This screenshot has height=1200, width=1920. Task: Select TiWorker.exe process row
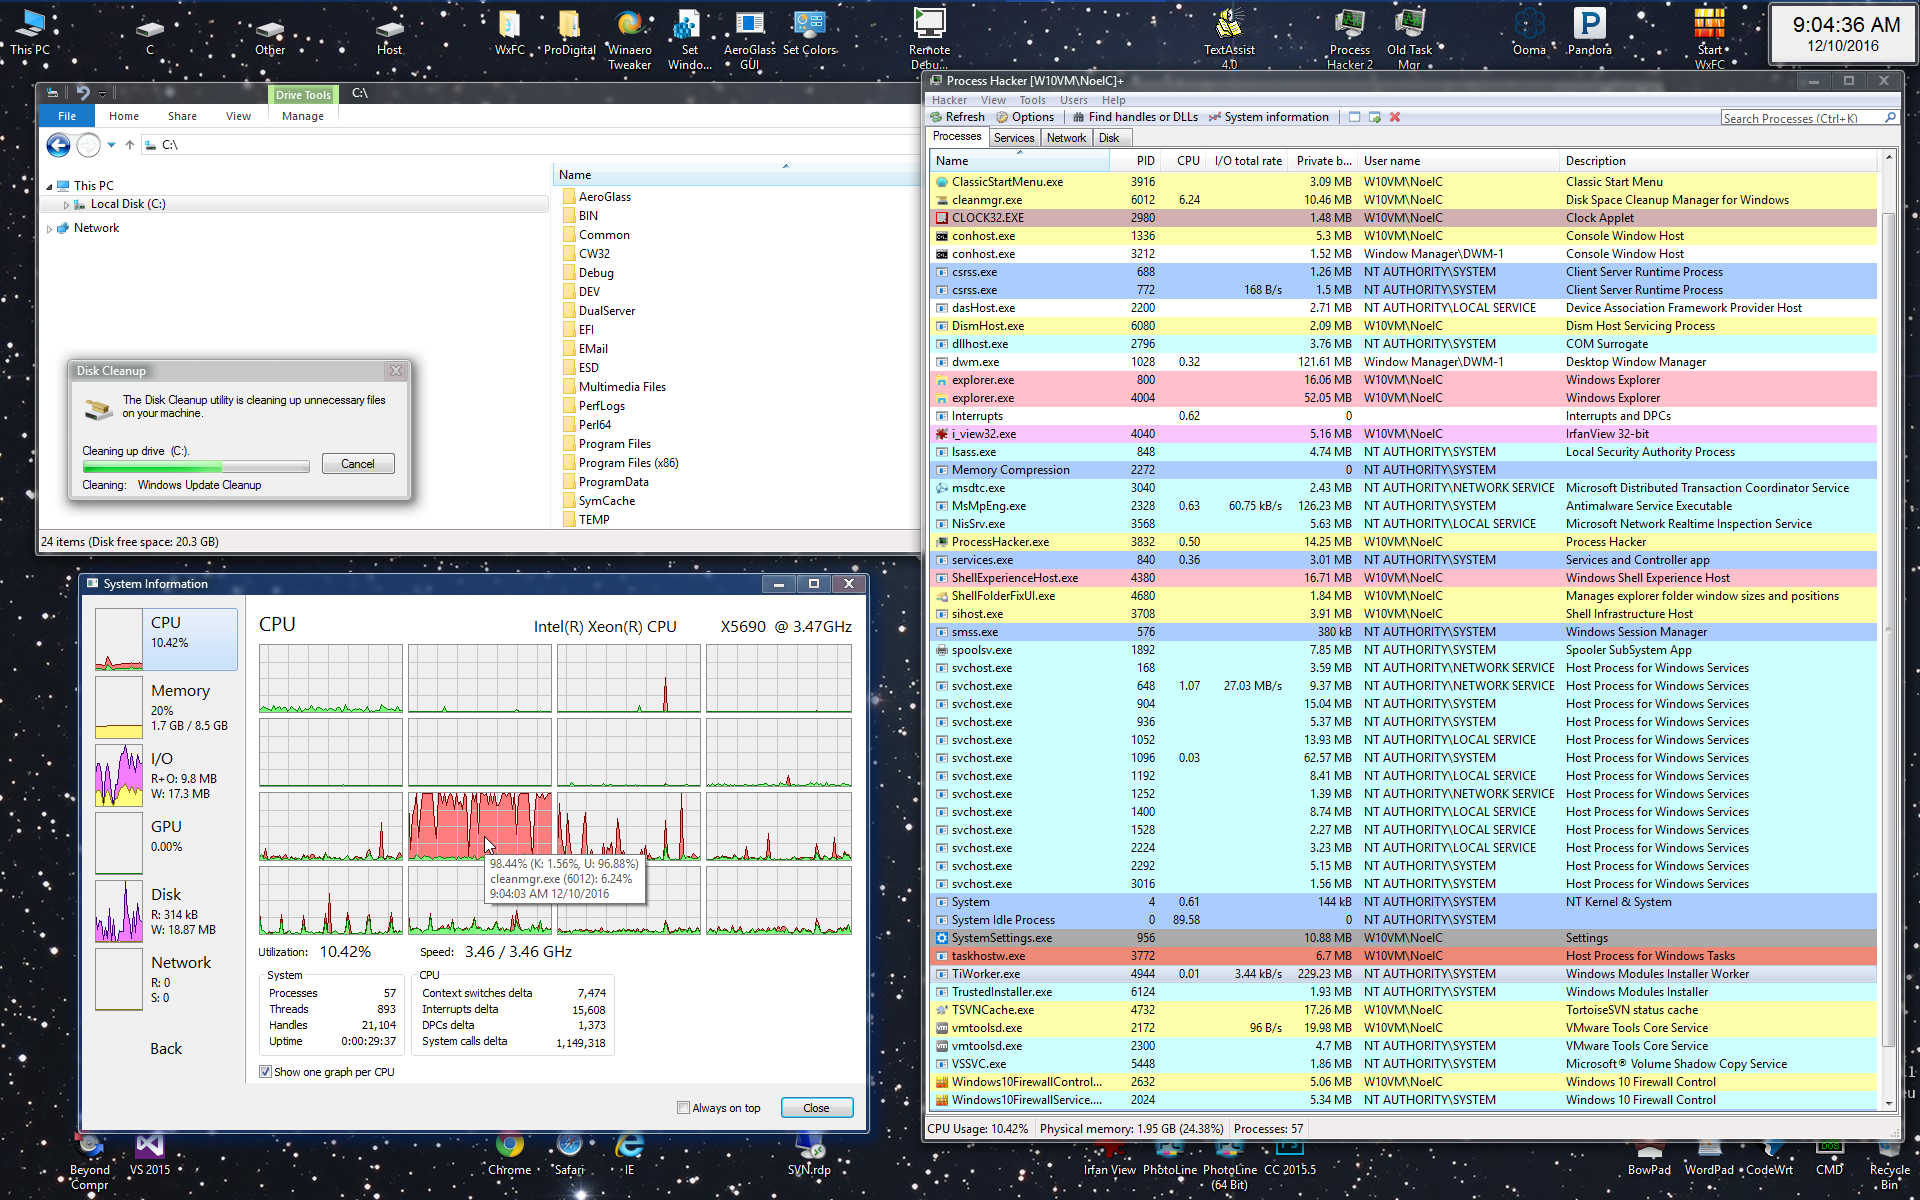pos(1404,974)
